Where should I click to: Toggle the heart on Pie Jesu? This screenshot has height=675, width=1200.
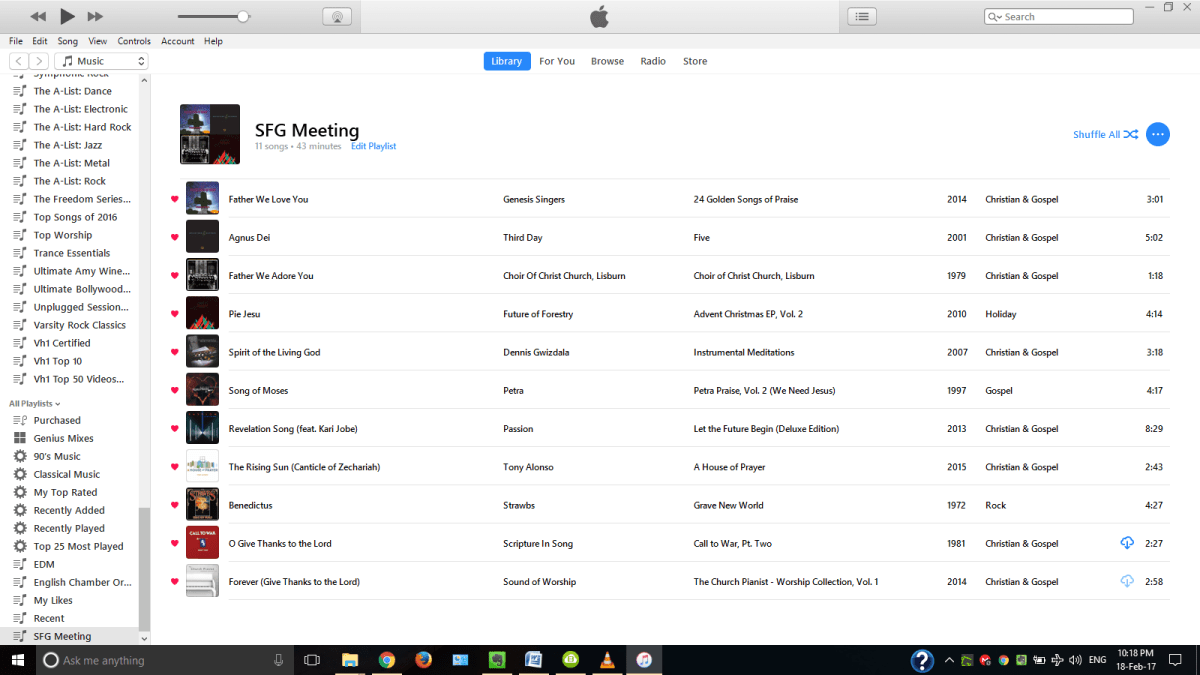point(174,314)
